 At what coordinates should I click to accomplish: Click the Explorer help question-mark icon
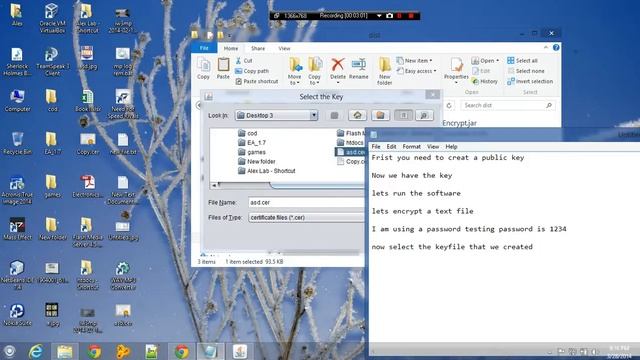(556, 47)
